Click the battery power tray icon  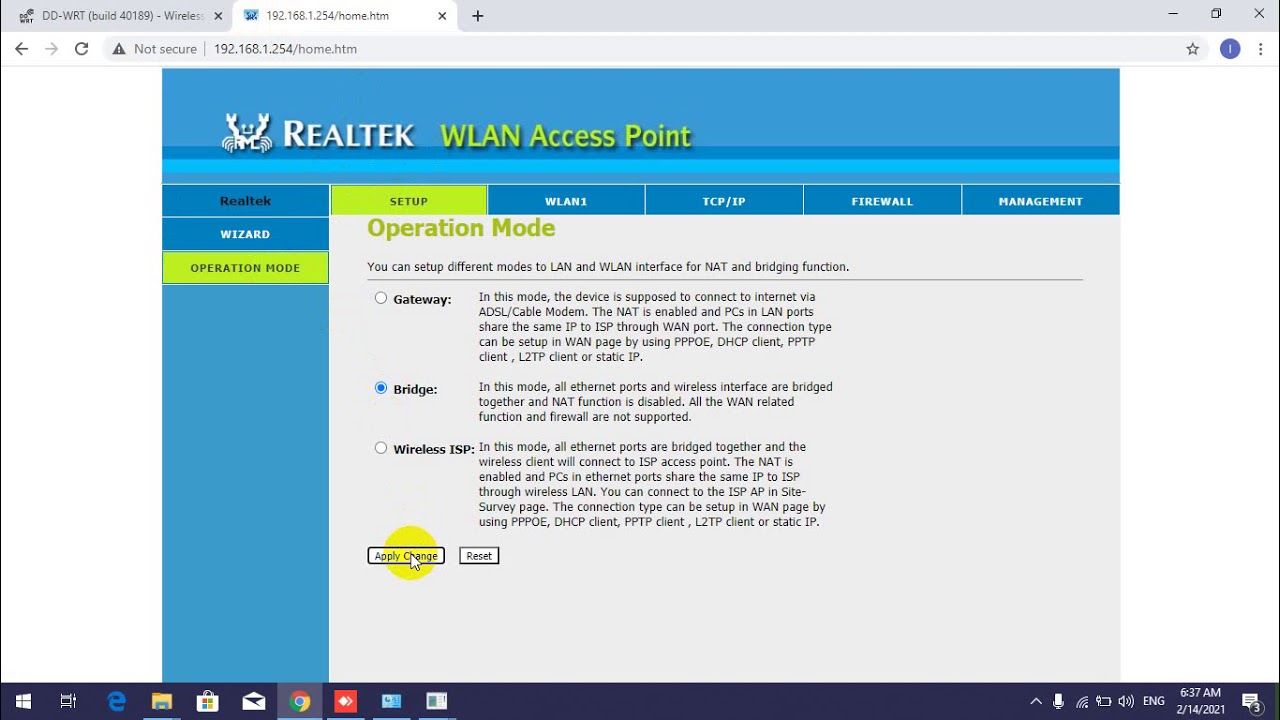[x=1104, y=702]
